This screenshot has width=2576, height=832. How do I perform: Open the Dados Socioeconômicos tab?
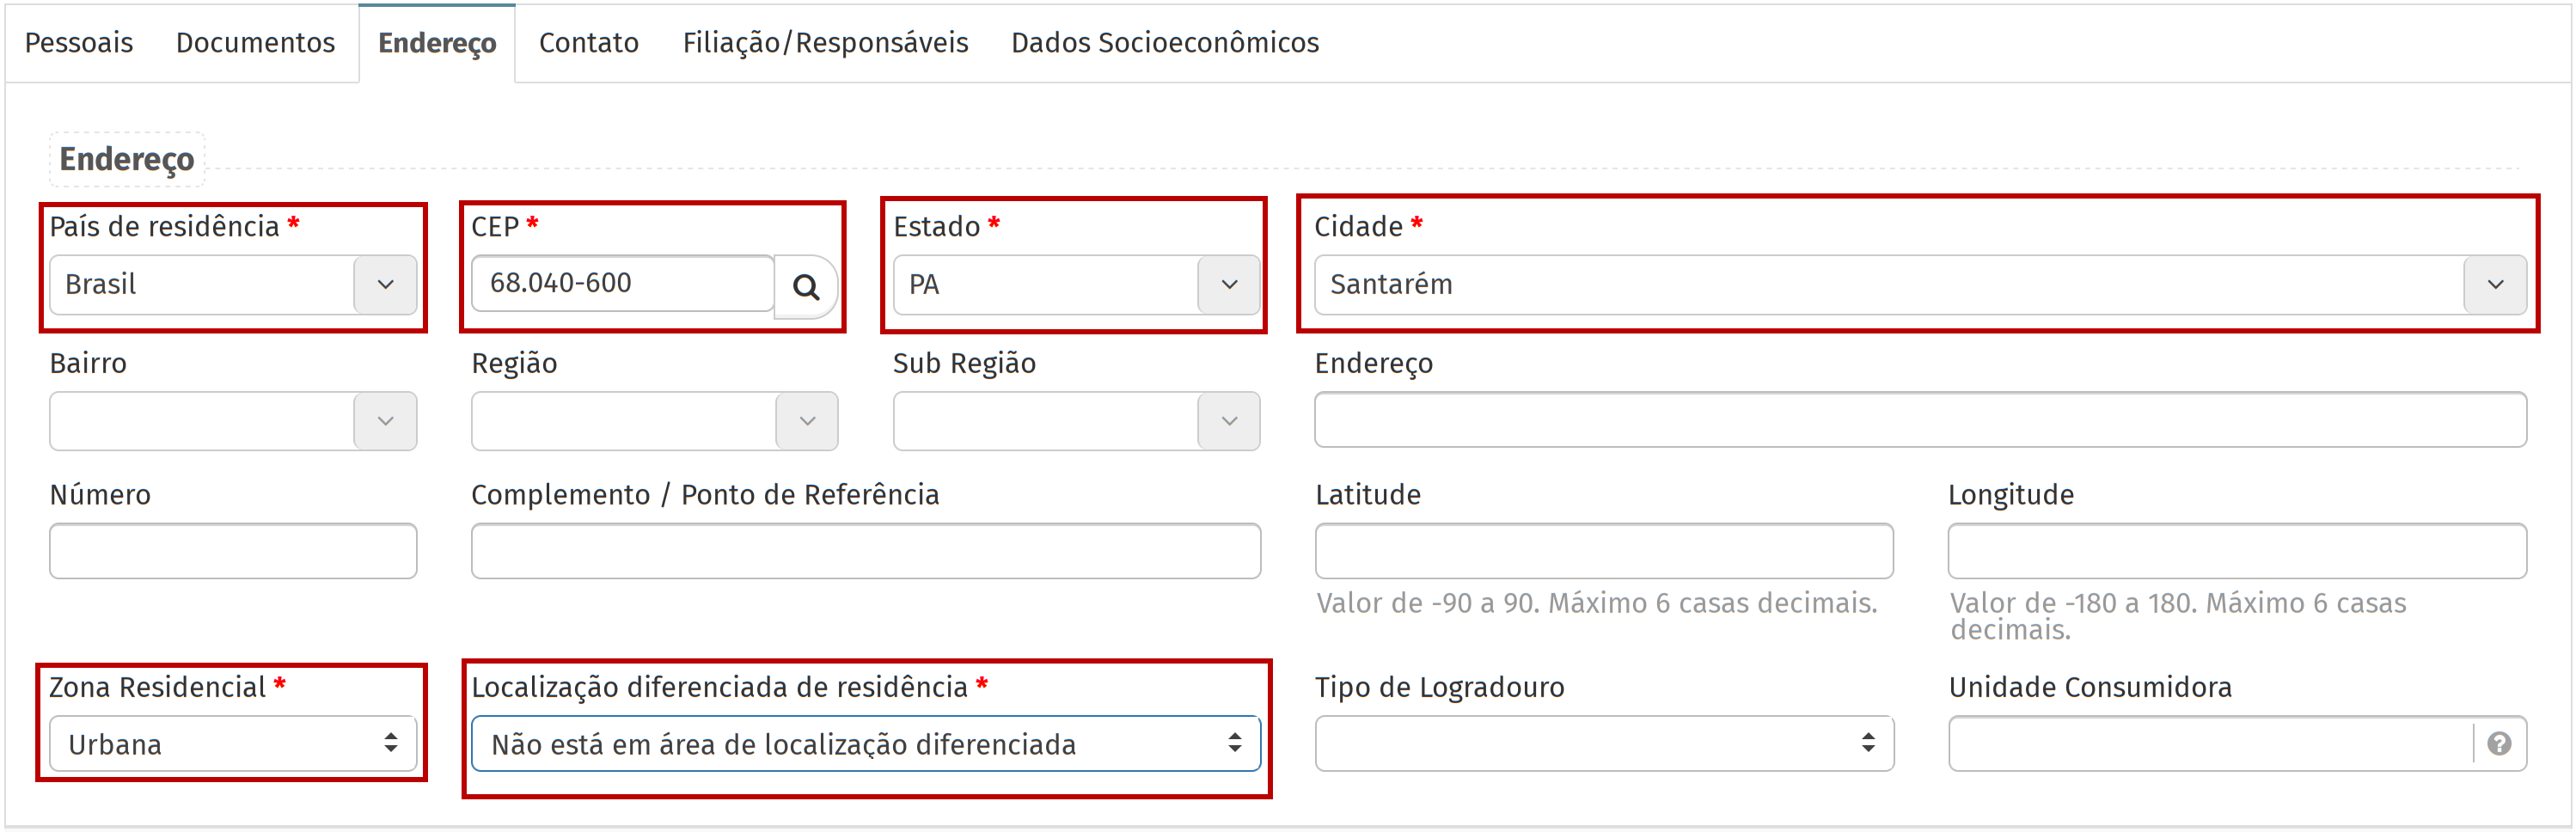coord(1165,43)
